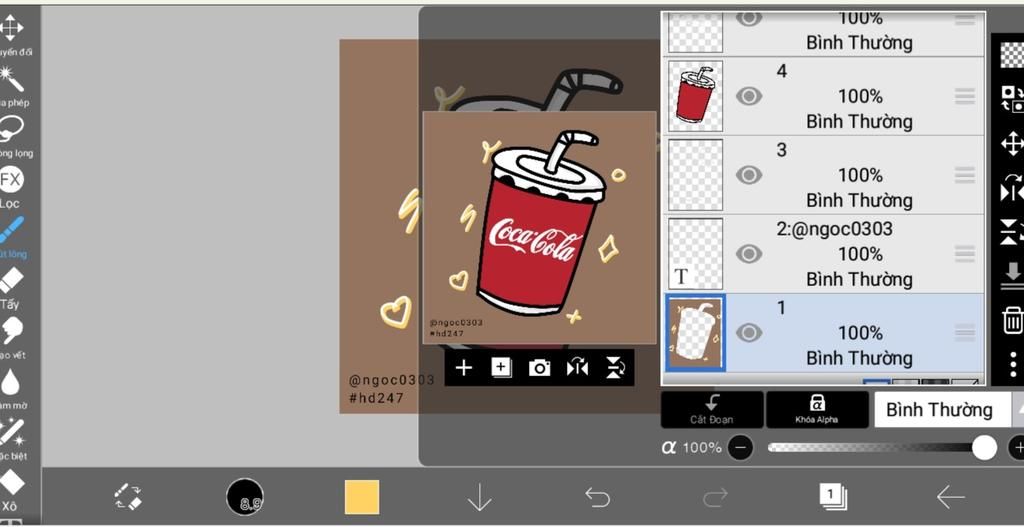The width and height of the screenshot is (1024, 527).
Task: Select the text layer T thumbnail
Action: pyautogui.click(x=696, y=253)
